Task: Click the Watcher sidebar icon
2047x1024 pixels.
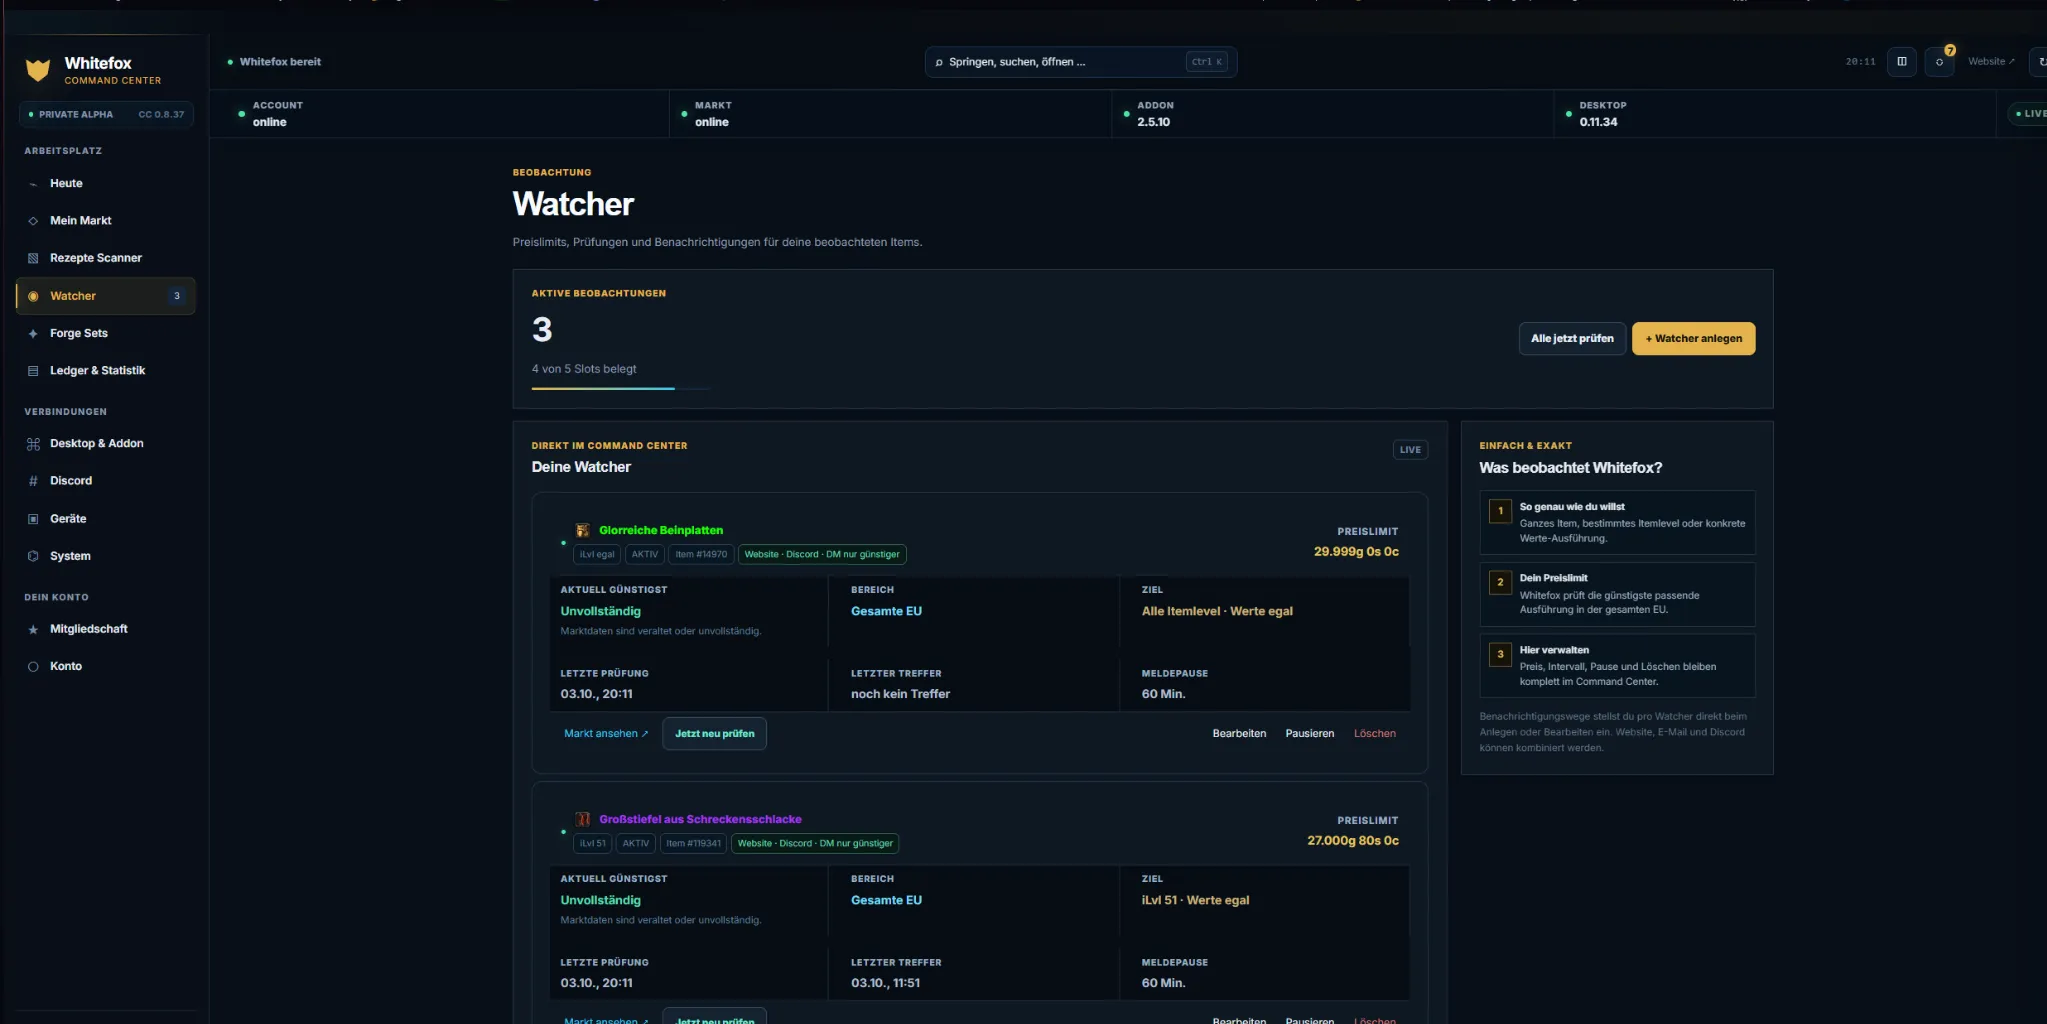Action: [33, 296]
